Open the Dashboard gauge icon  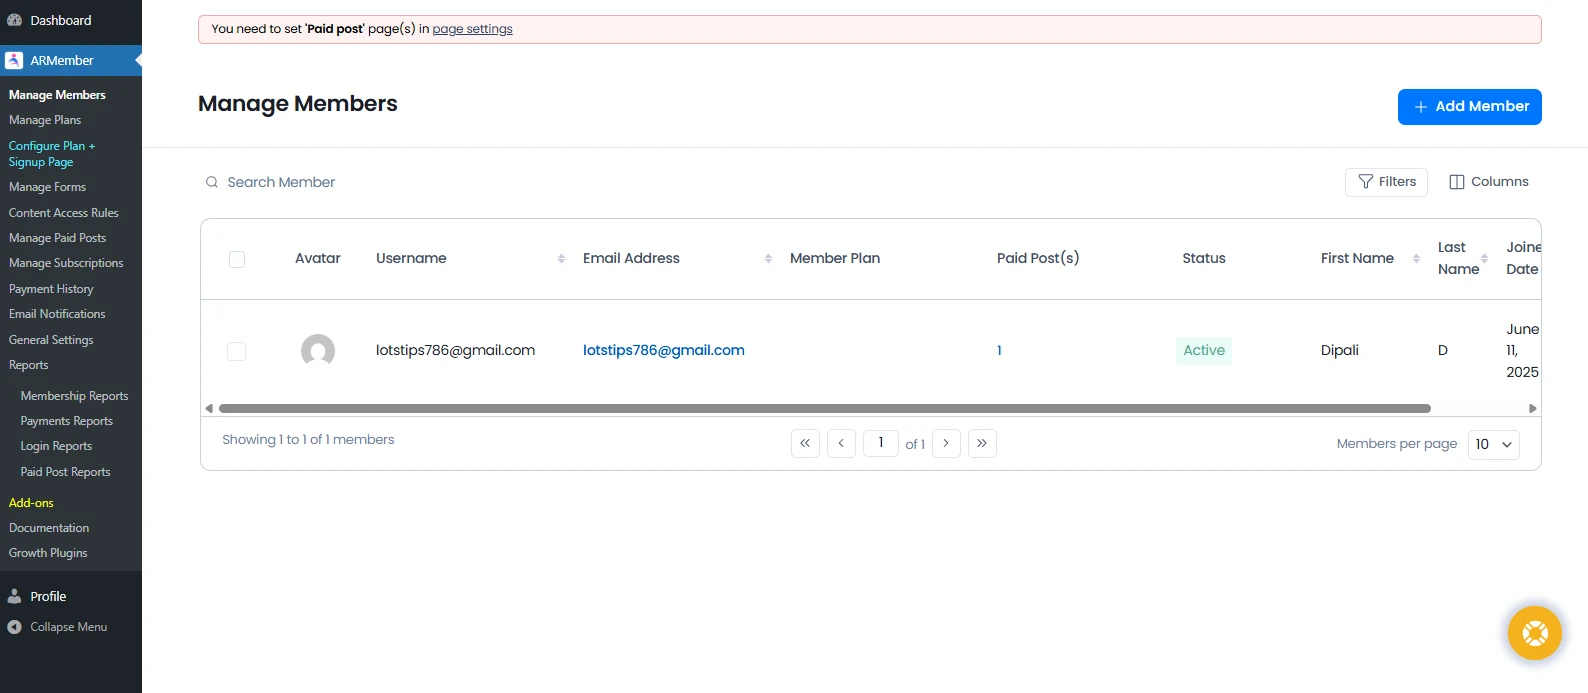14,20
